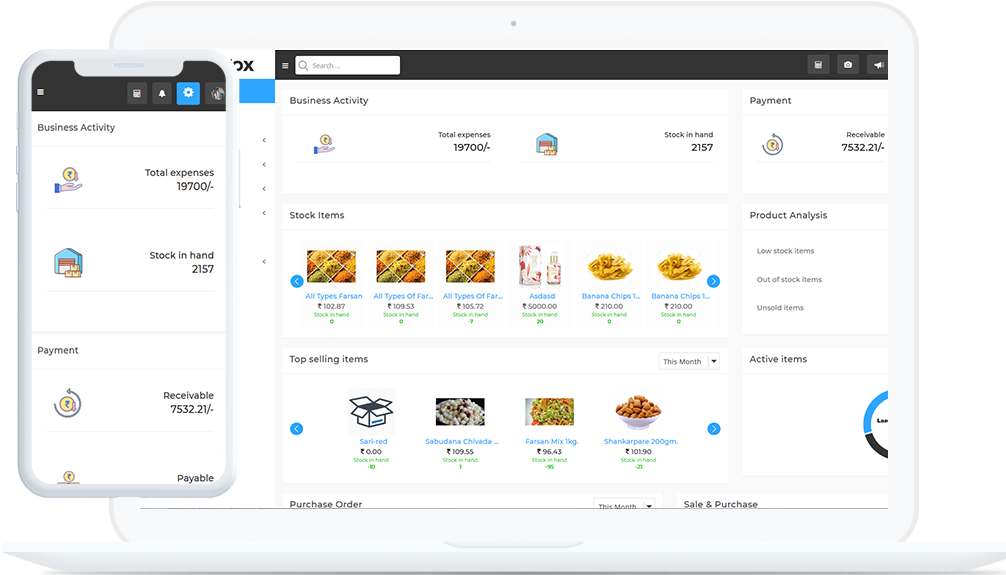The width and height of the screenshot is (1006, 575).
Task: Open Purchase Order This Month dropdown
Action: click(624, 506)
